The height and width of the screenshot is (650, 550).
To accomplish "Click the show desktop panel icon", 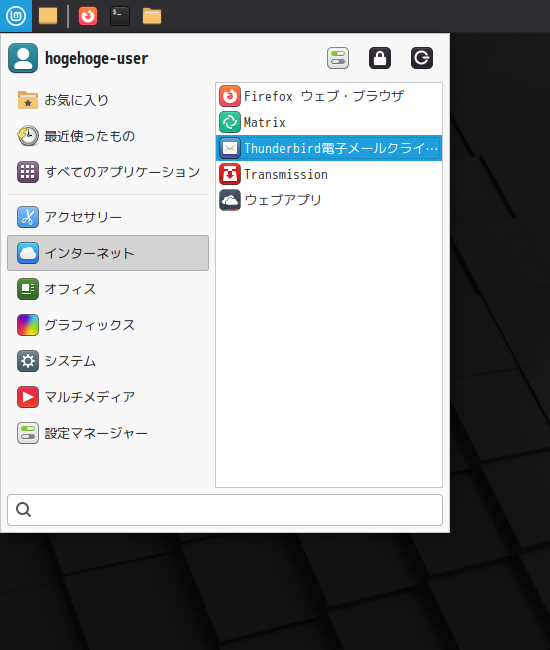I will tap(48, 16).
